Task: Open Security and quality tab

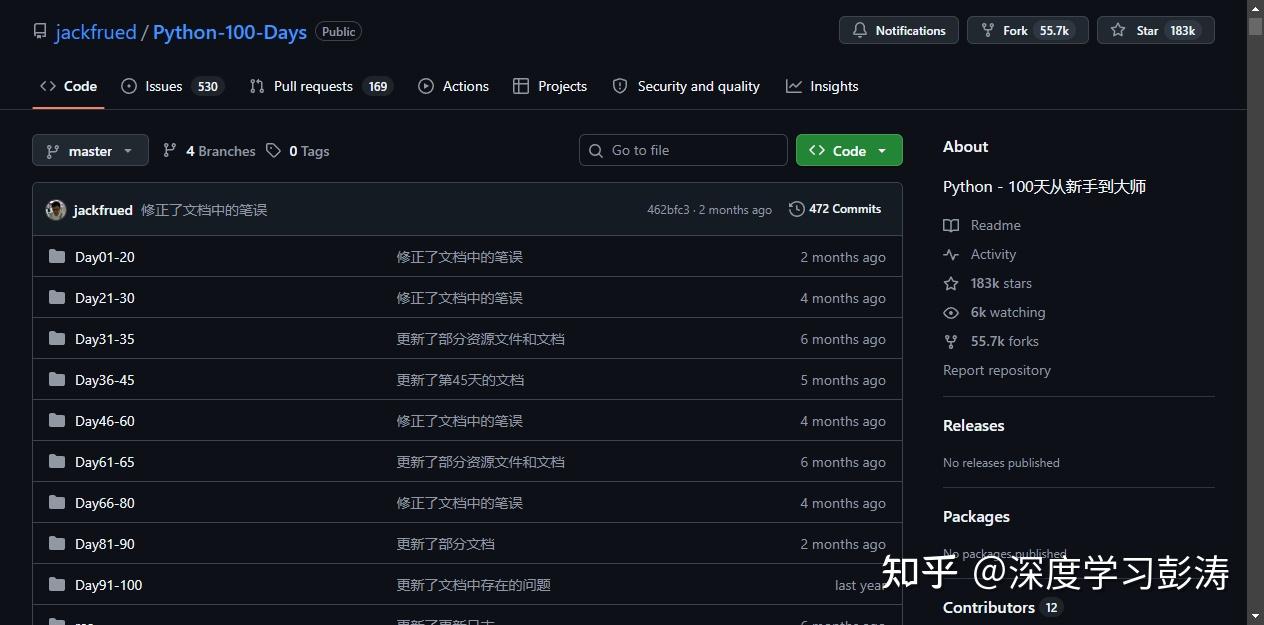Action: pos(686,86)
